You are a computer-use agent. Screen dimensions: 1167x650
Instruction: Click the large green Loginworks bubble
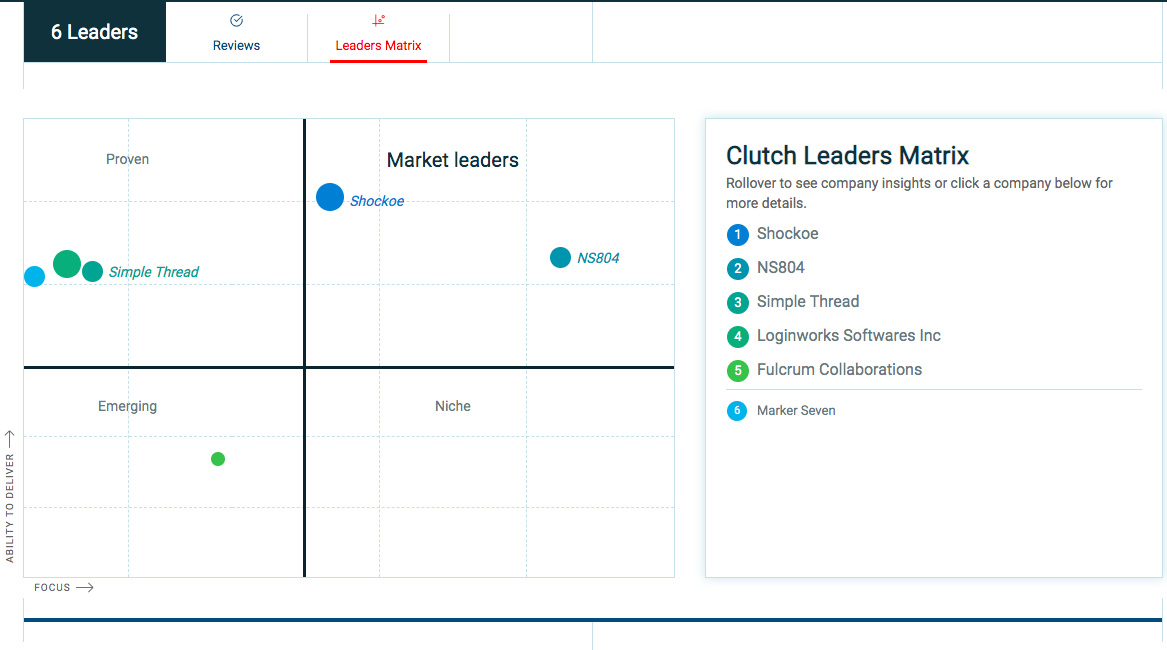(x=67, y=264)
